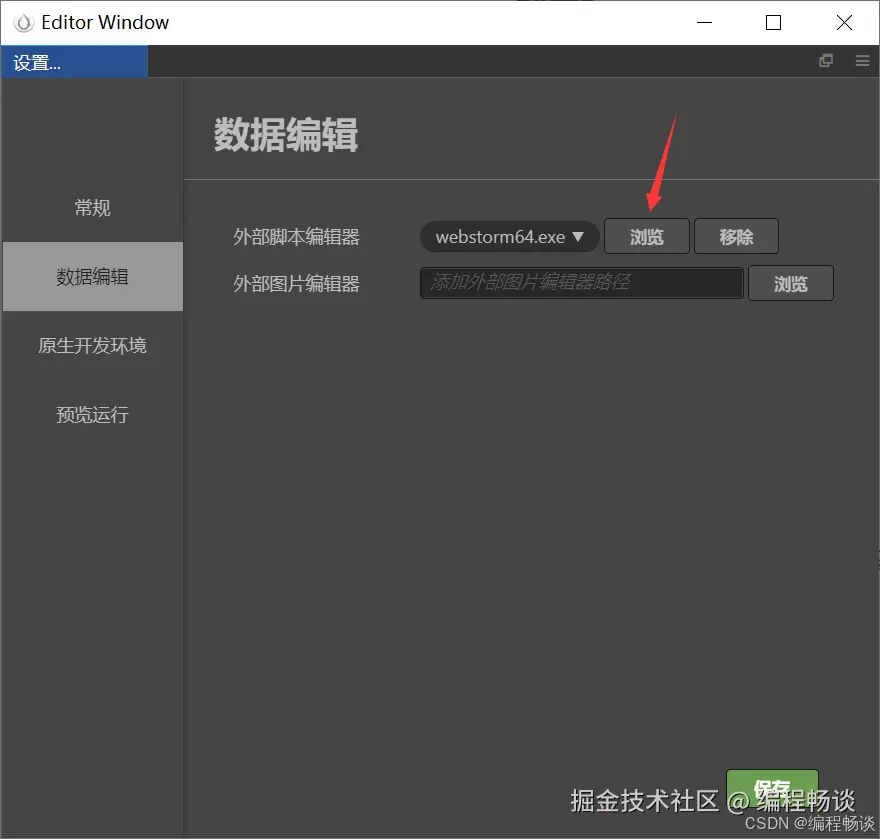Open 原生开发环境 settings section

[93, 346]
